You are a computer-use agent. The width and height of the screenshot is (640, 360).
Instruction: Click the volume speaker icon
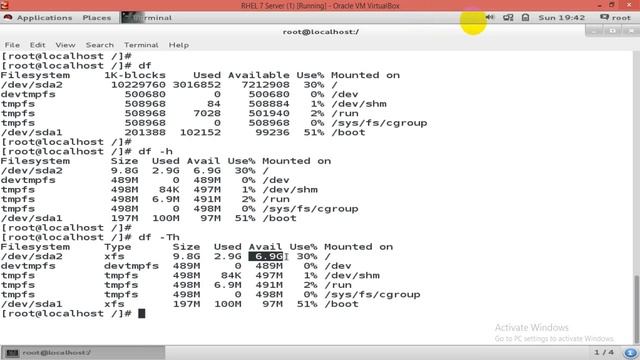tap(490, 17)
